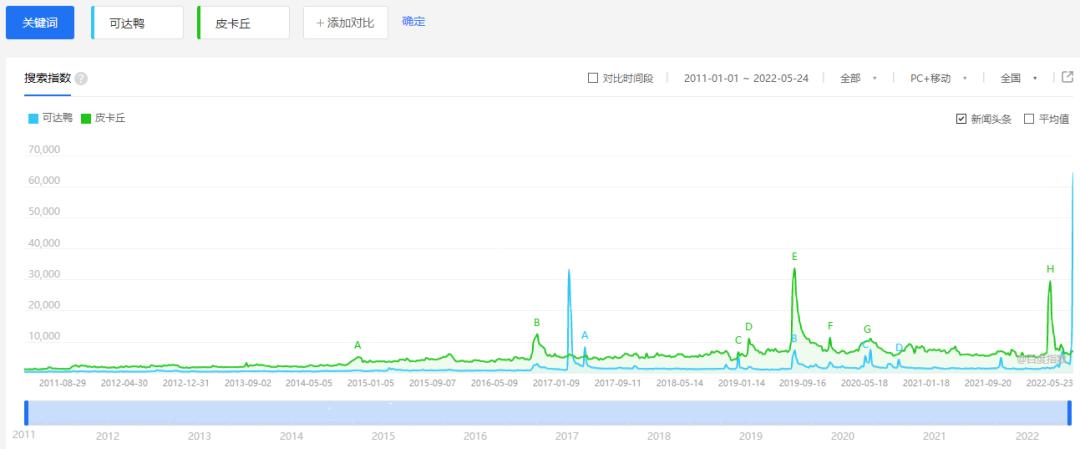Select green news marker E on chart
This screenshot has height=449, width=1080.
(794, 257)
